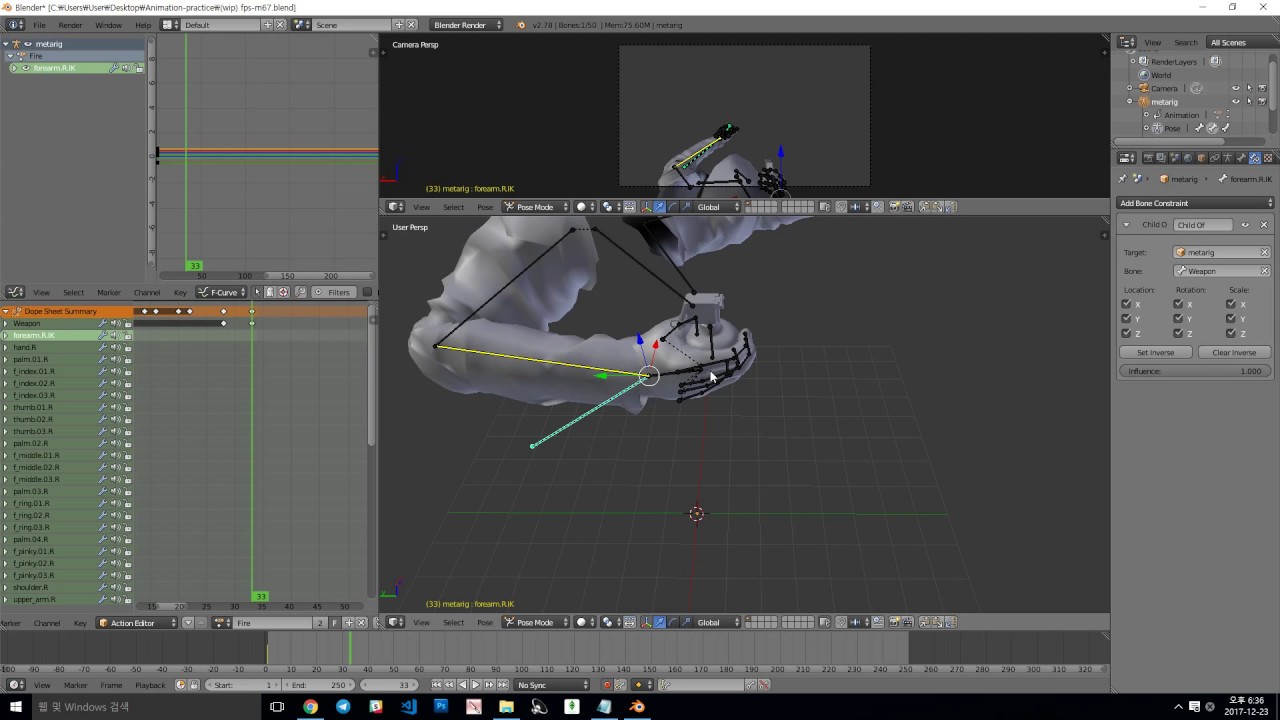Toggle Camera visibility eye in outliner
1280x720 pixels.
coord(1235,88)
